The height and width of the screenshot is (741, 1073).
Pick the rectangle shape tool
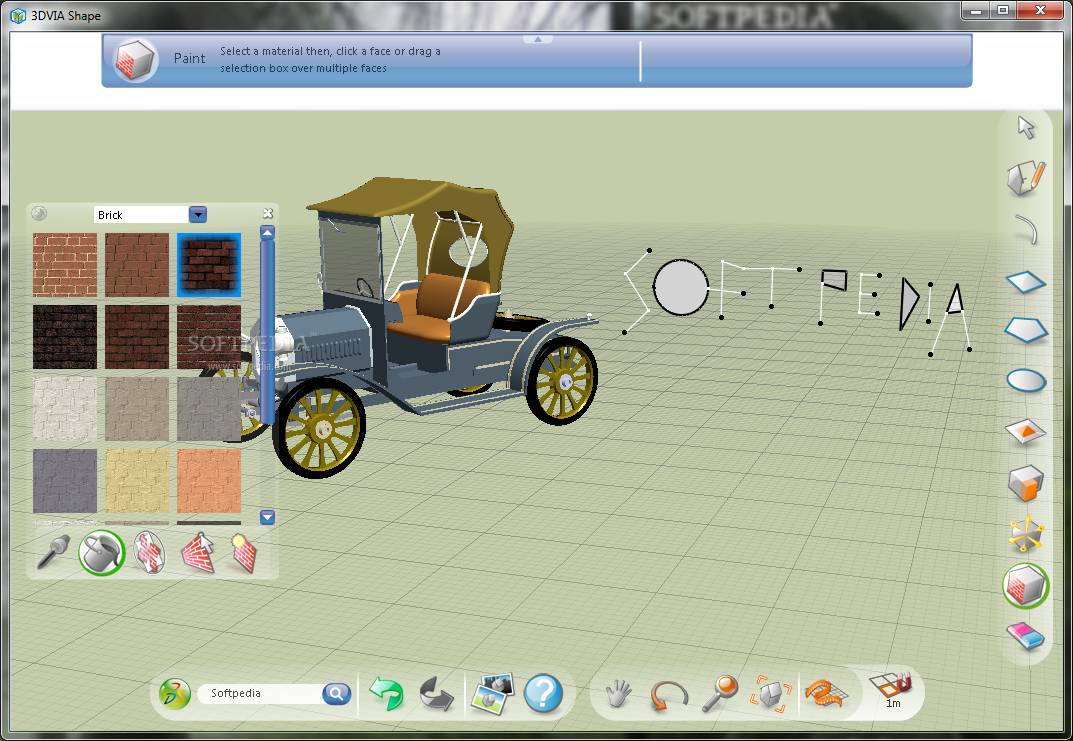point(1026,281)
